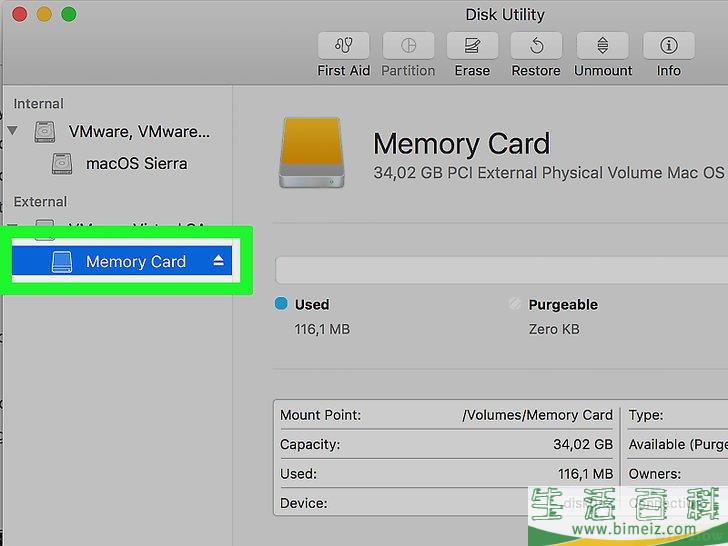The height and width of the screenshot is (546, 728).
Task: Click the macOS Sierra volume icon
Action: [x=62, y=164]
